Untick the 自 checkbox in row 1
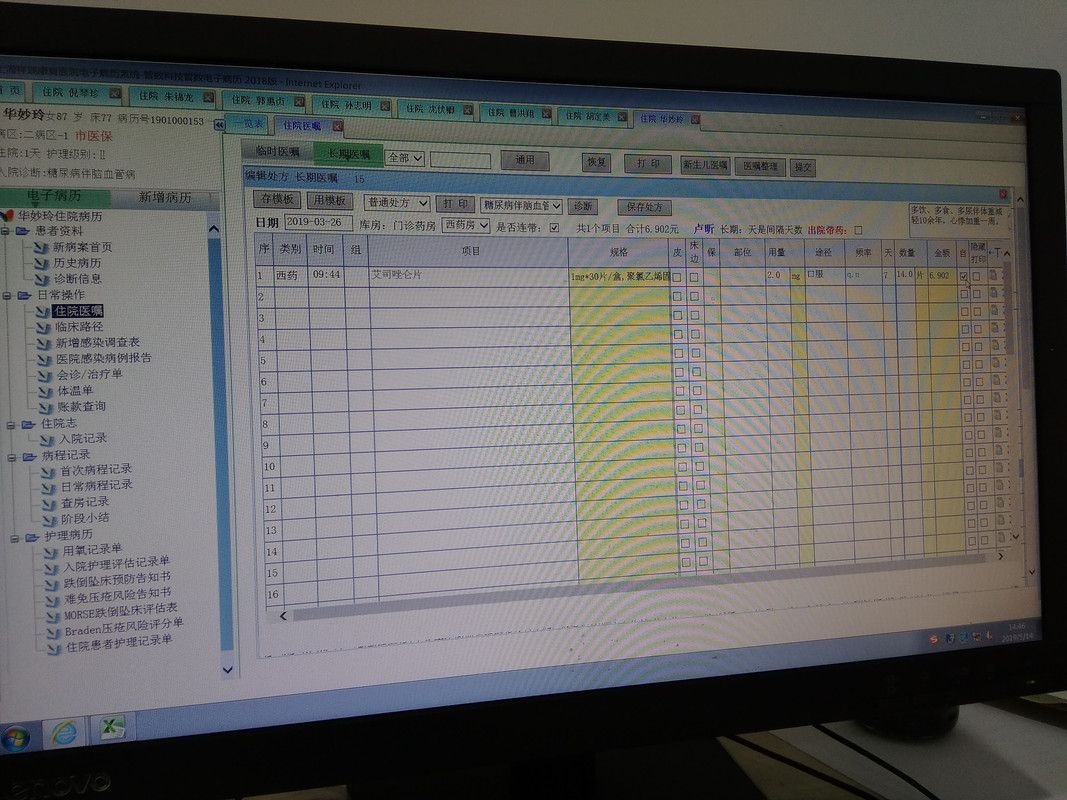The width and height of the screenshot is (1067, 800). pyautogui.click(x=964, y=276)
